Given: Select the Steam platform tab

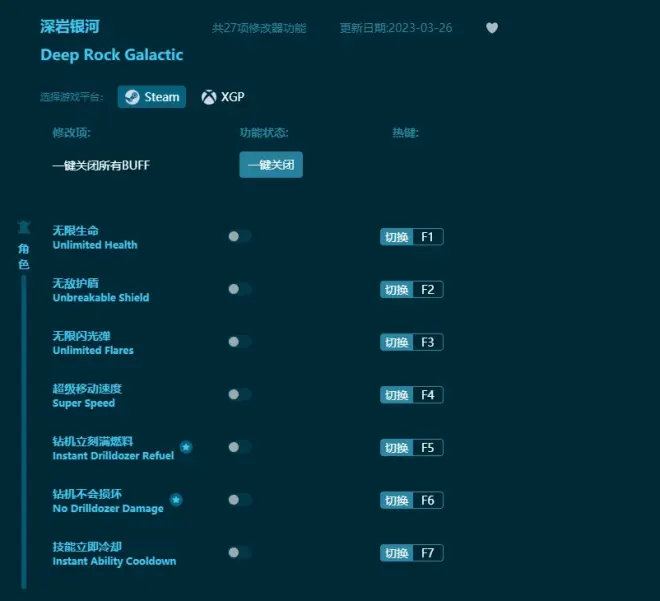Looking at the screenshot, I should point(152,97).
